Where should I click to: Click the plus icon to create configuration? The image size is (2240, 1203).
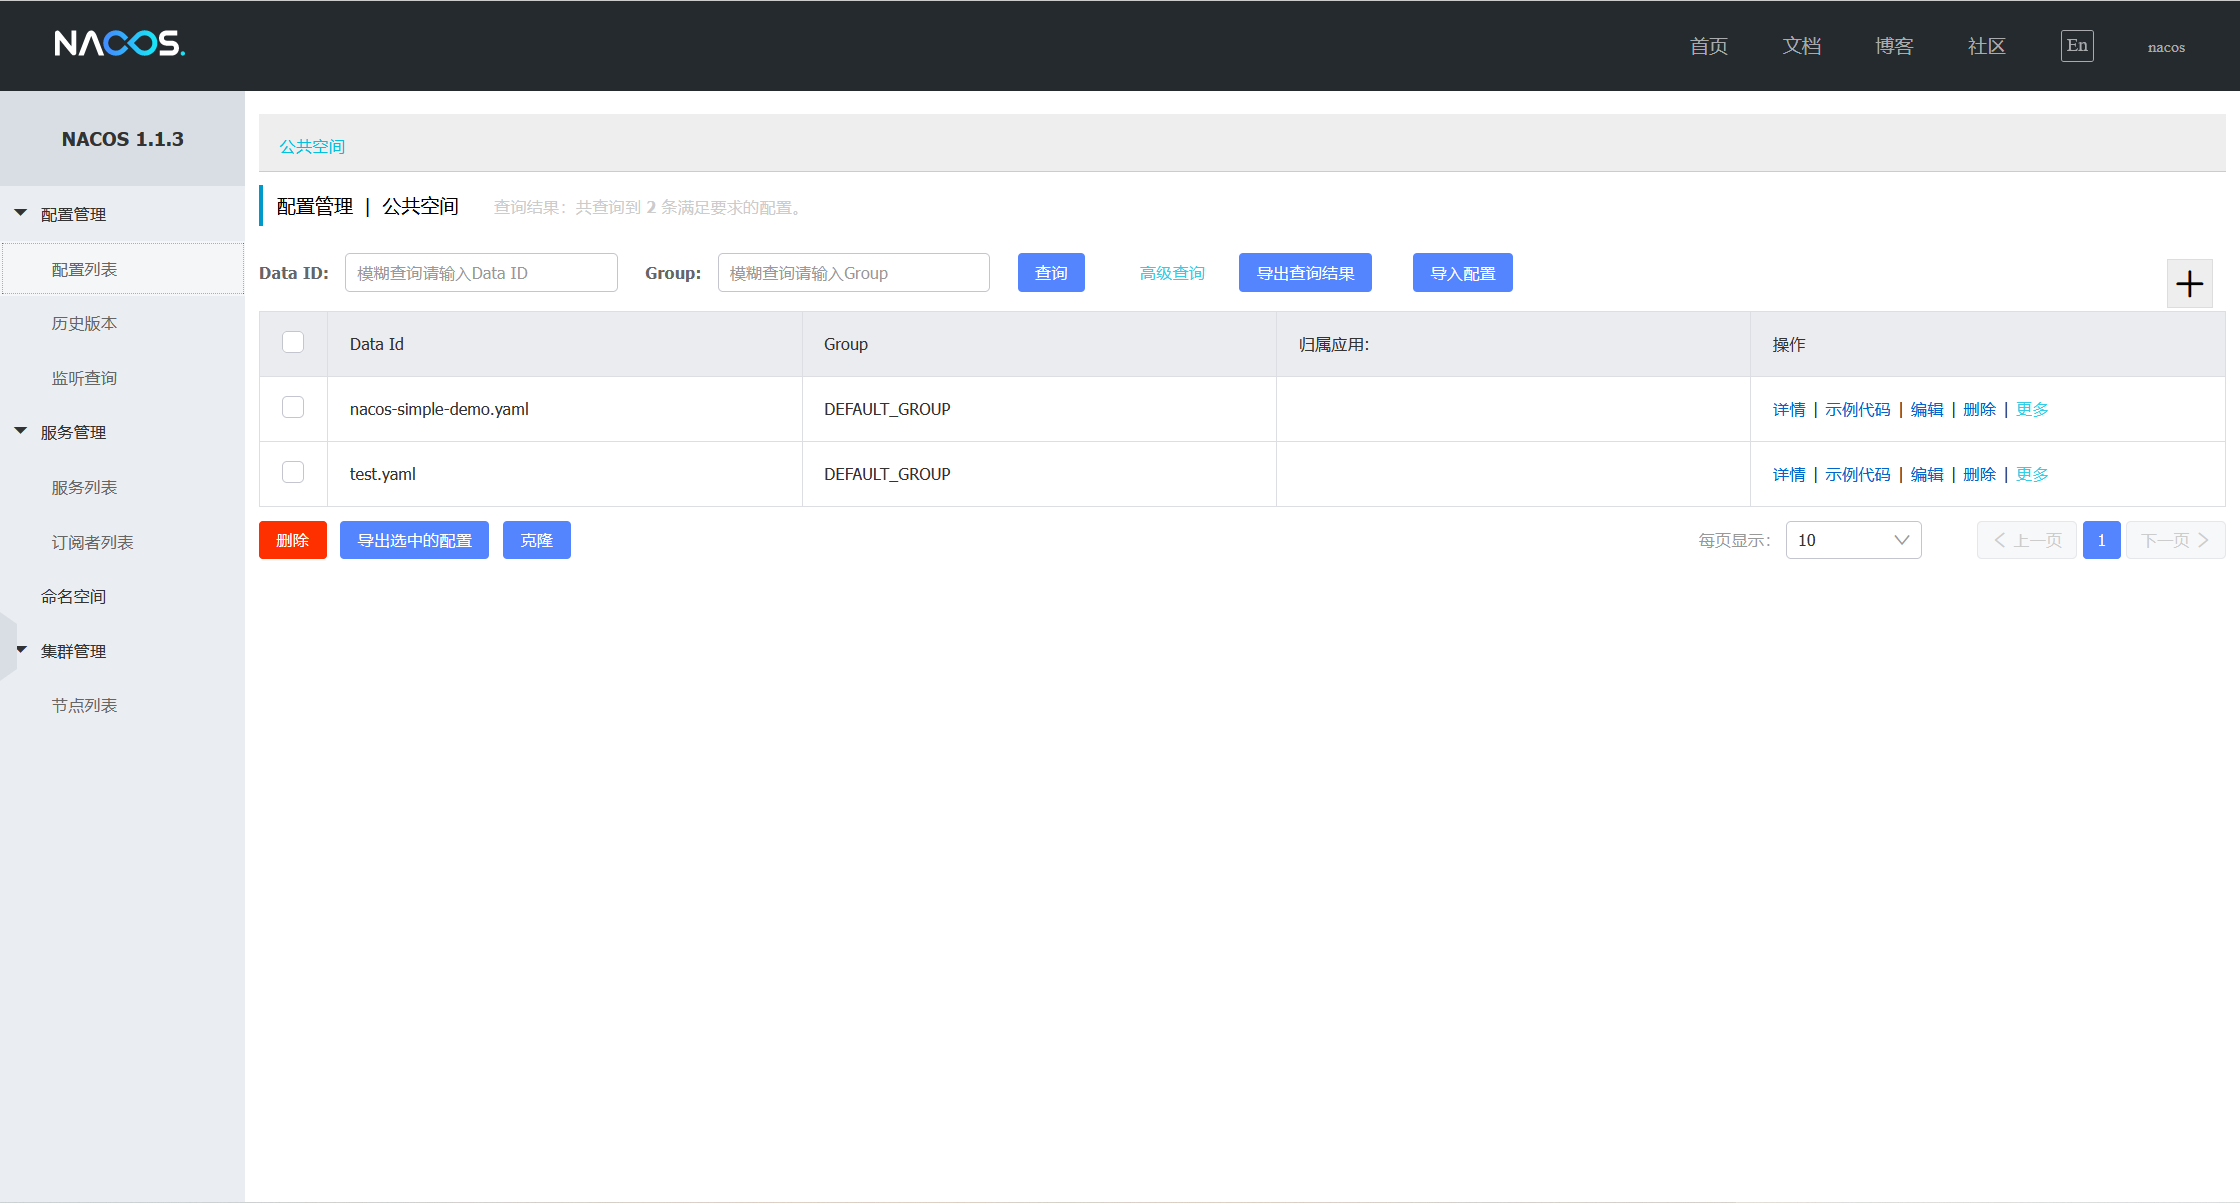click(2189, 284)
